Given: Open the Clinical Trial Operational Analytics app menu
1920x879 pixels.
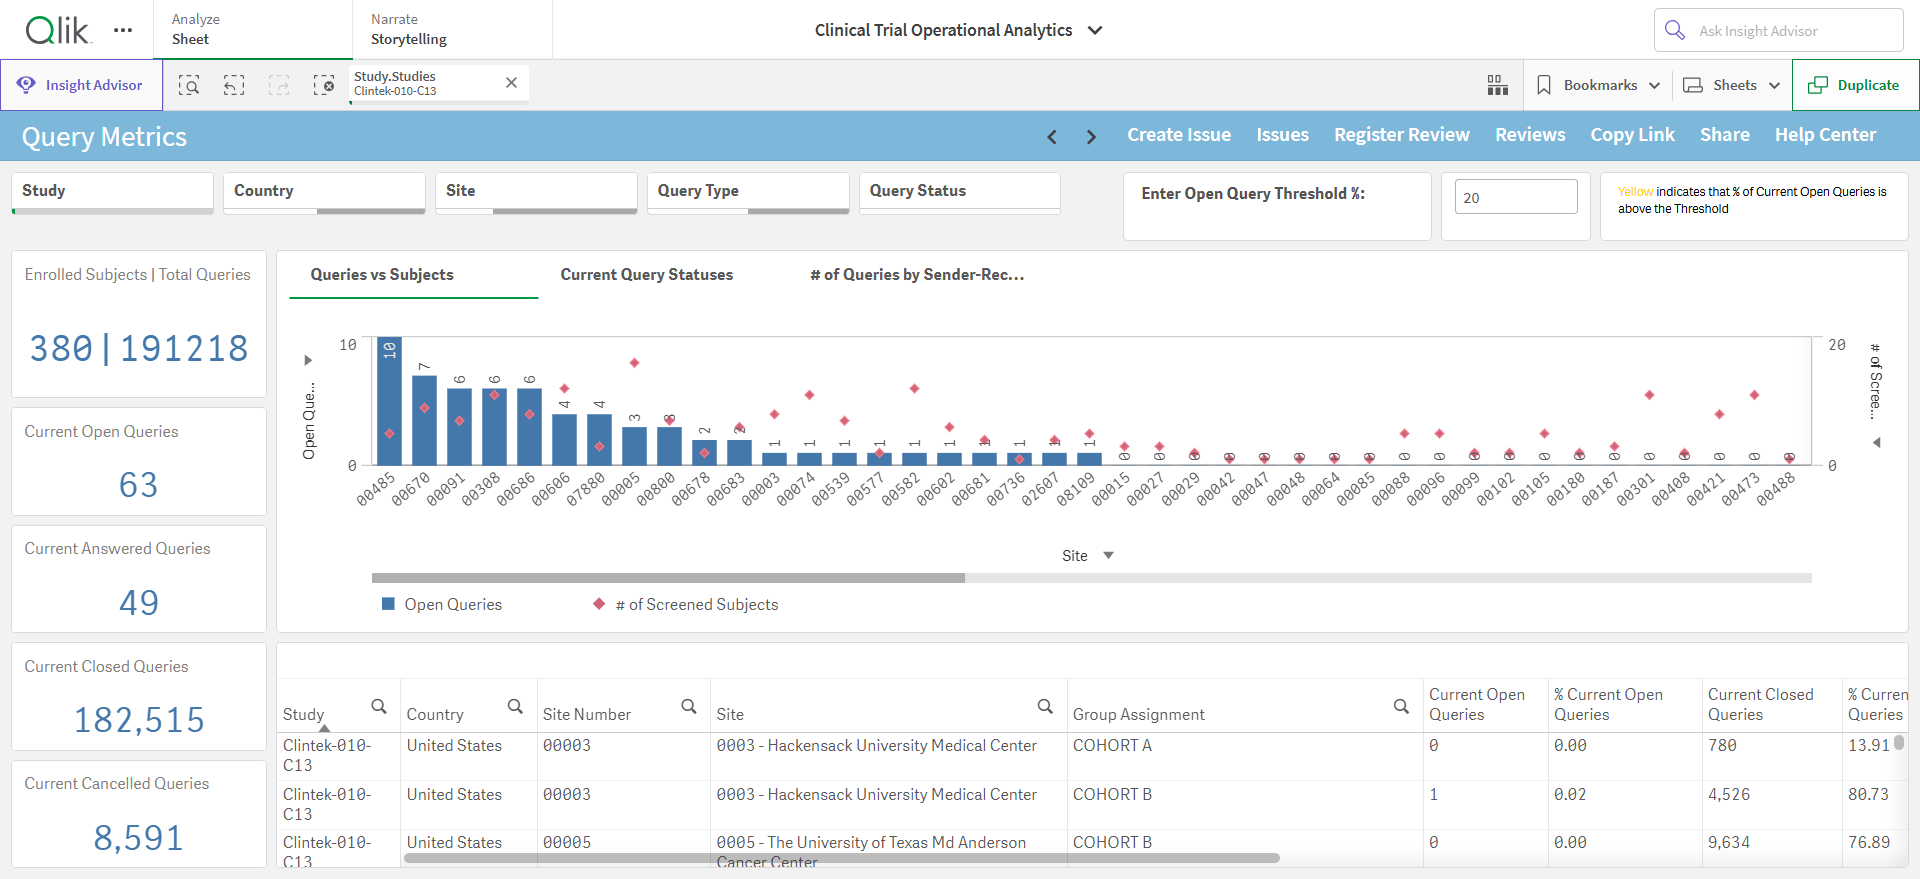Looking at the screenshot, I should (x=958, y=30).
